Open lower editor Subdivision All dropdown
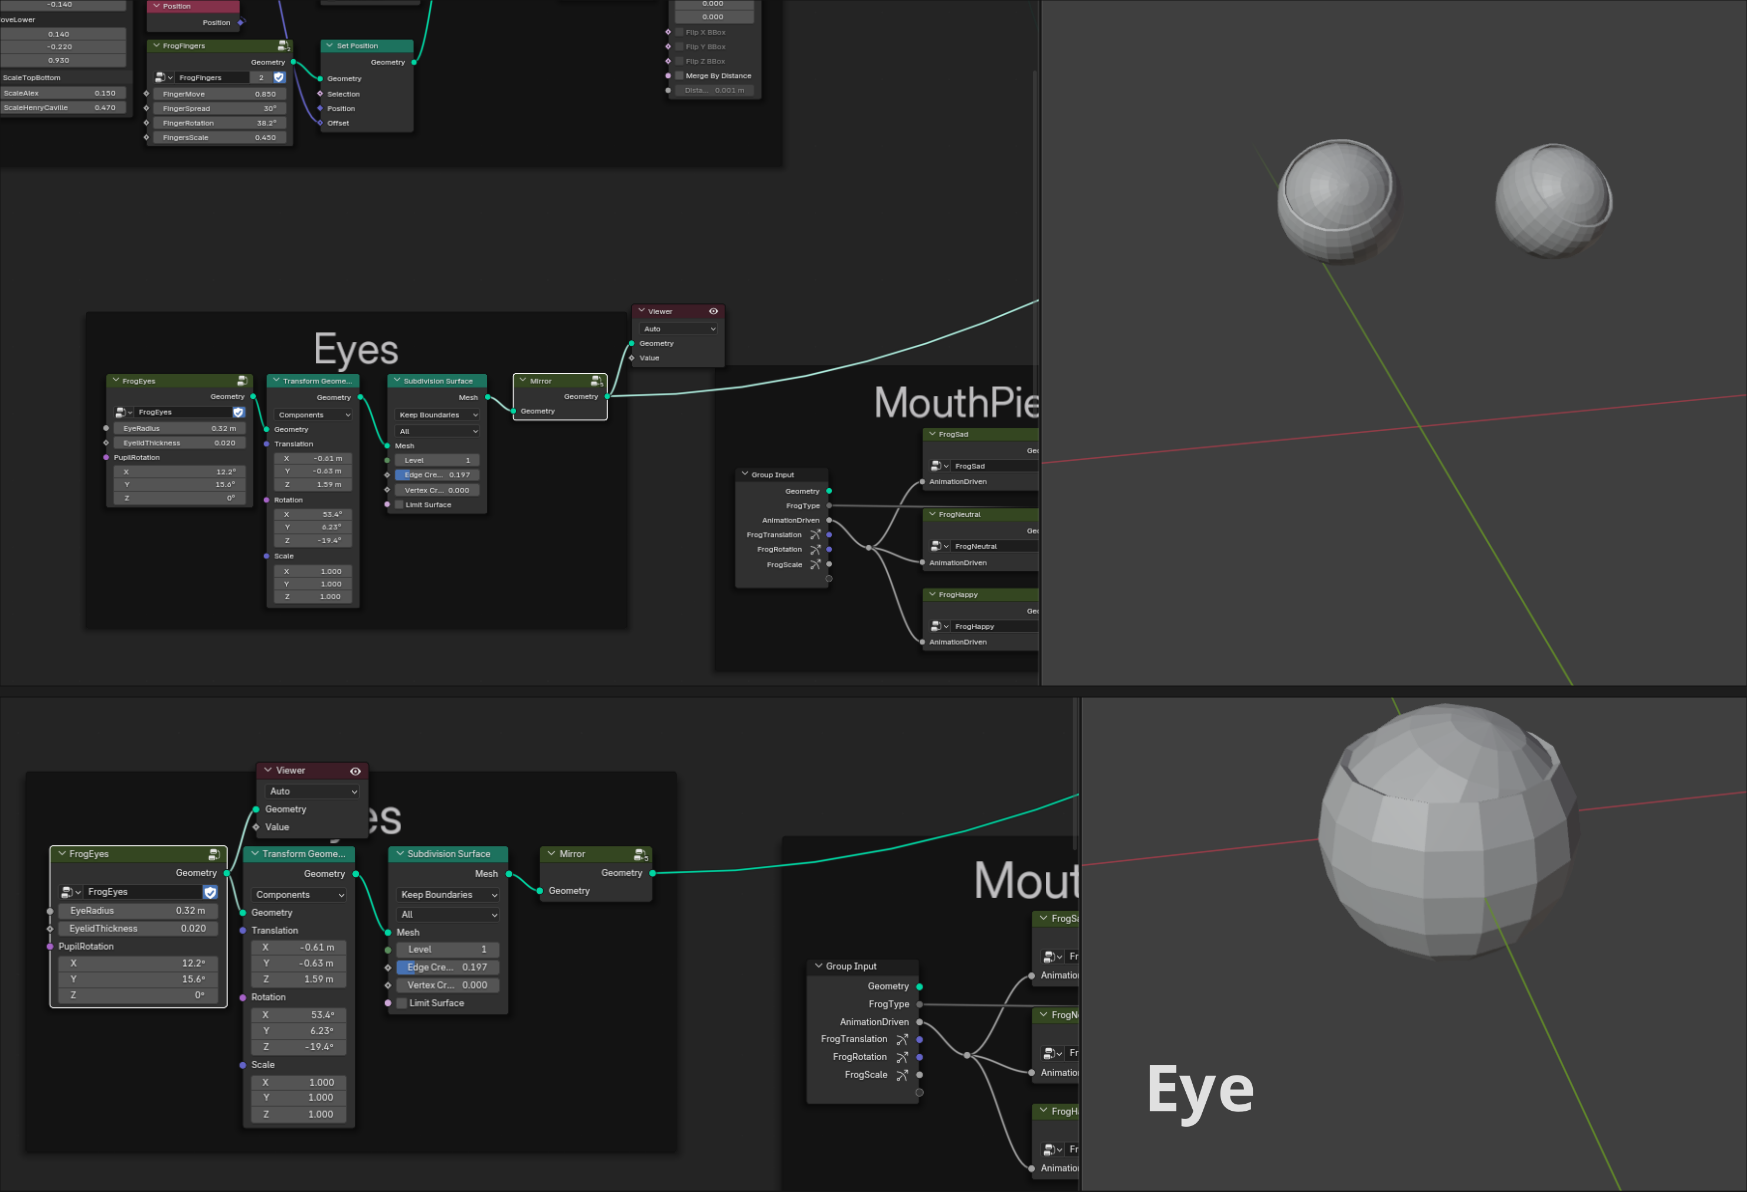1747x1192 pixels. tap(448, 915)
